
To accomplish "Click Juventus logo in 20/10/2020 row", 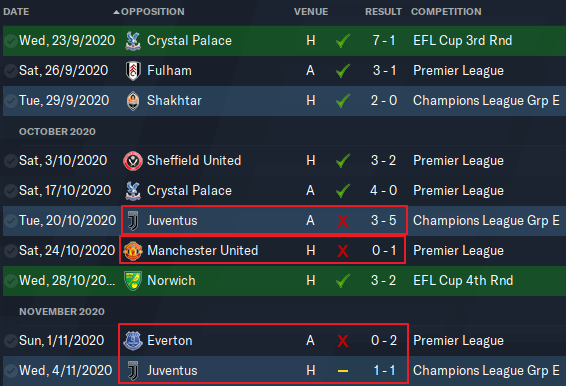I will [x=133, y=221].
